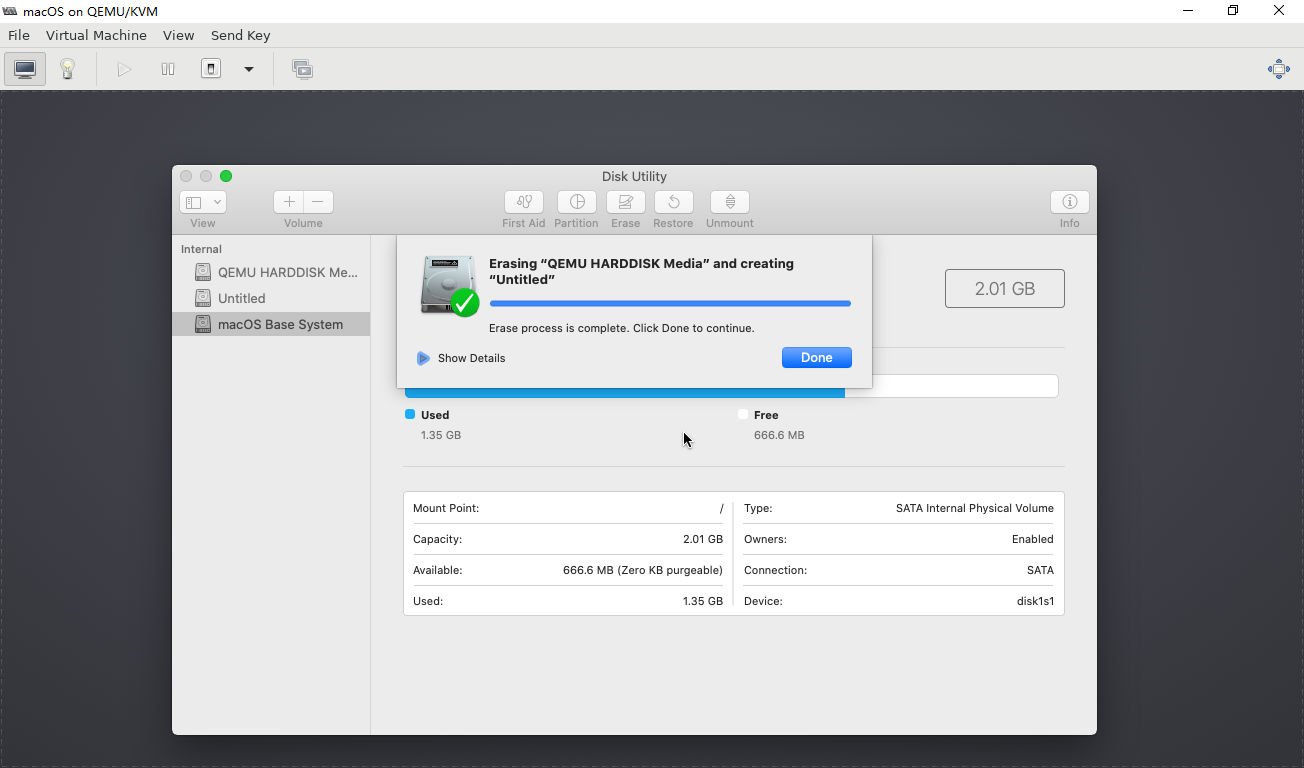Select QEMU HARDDISK Media in sidebar

[287, 272]
